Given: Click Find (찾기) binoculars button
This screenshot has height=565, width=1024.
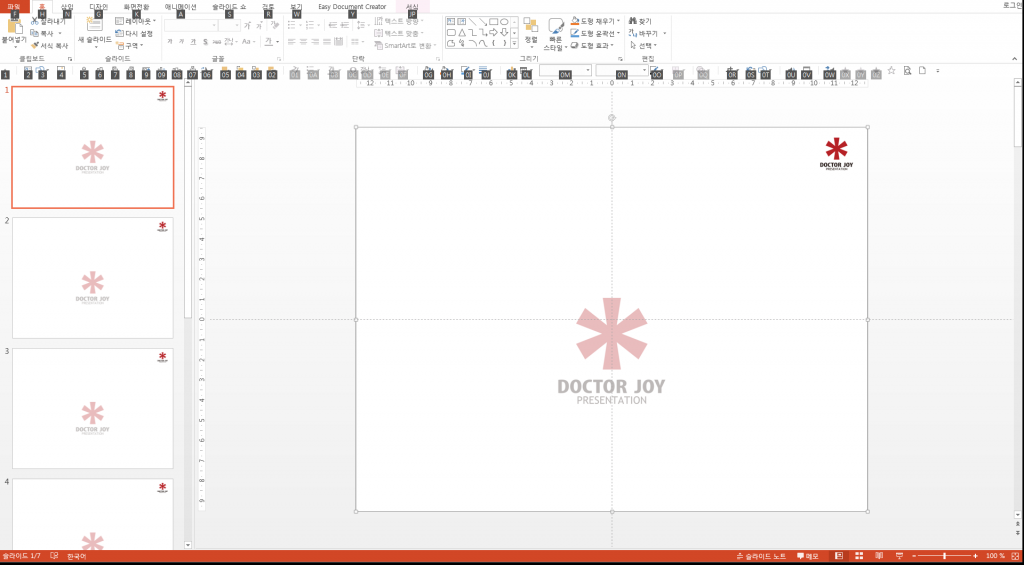Looking at the screenshot, I should 641,21.
